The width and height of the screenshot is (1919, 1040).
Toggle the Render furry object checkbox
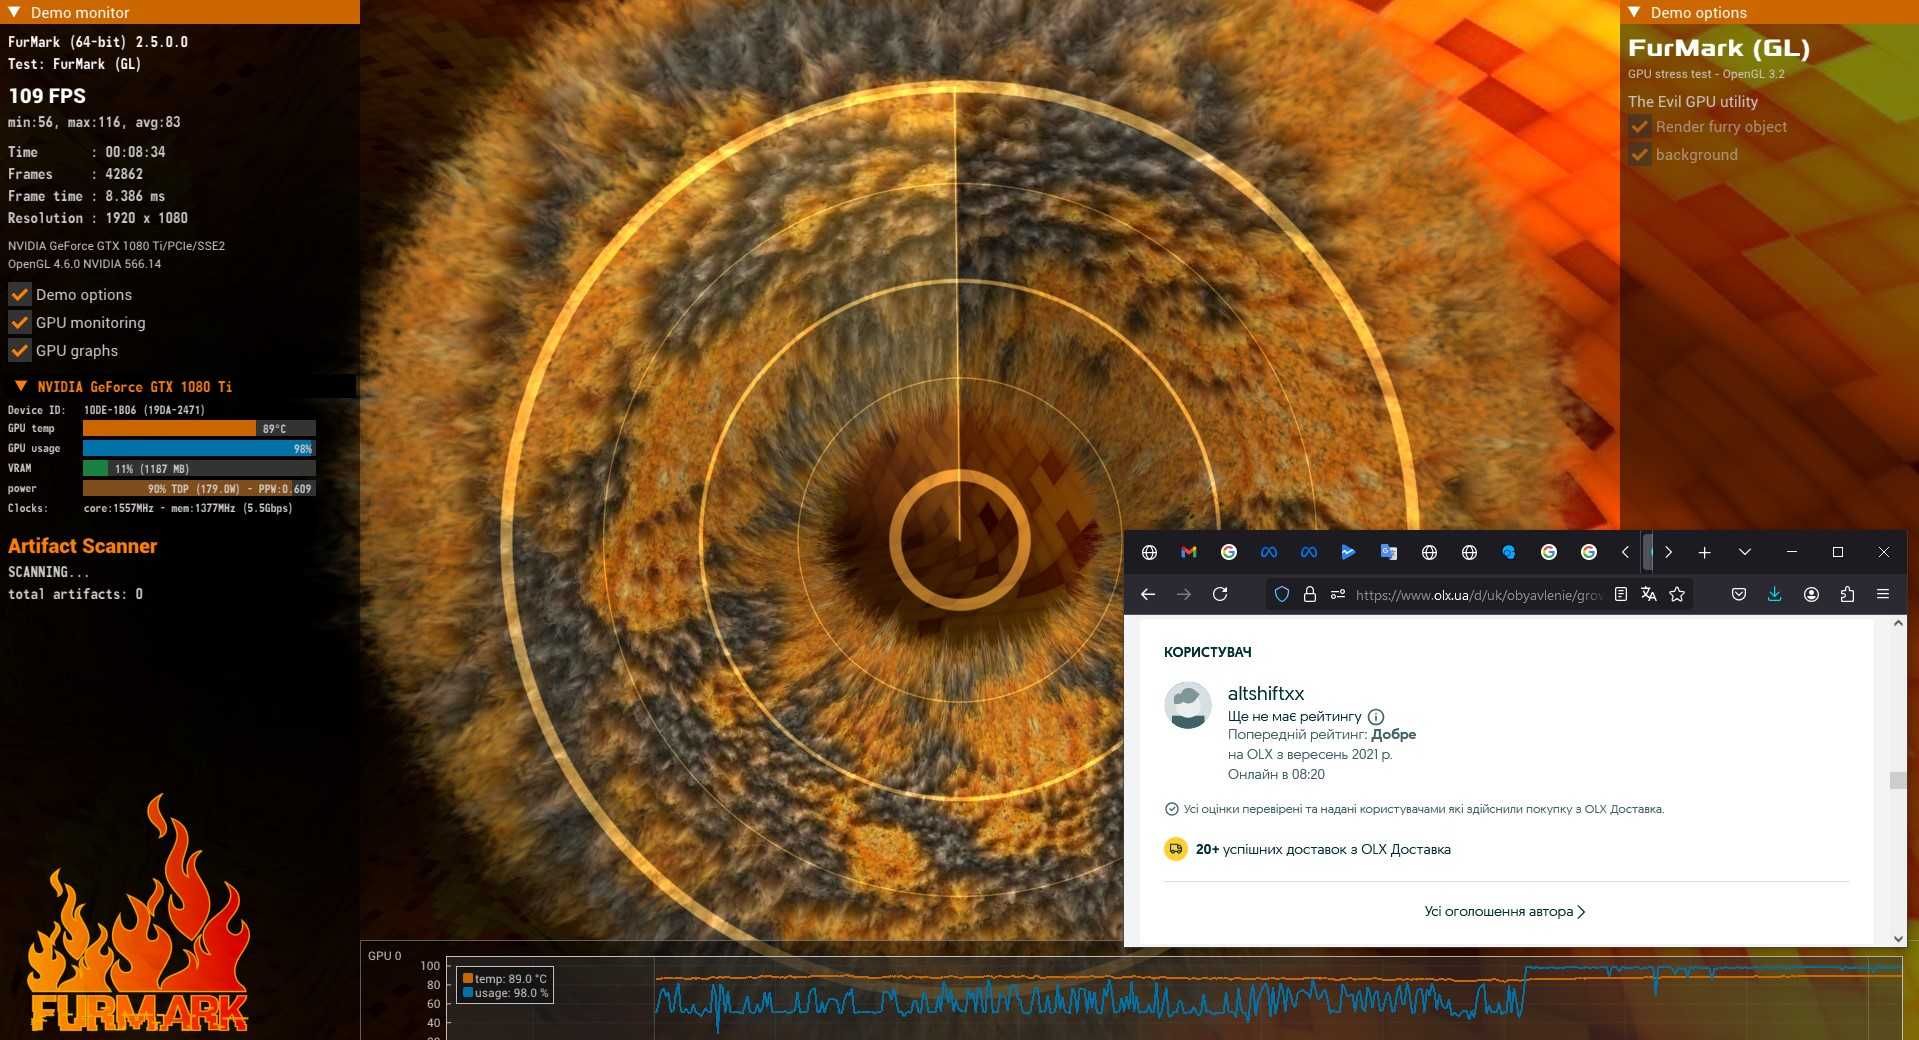pos(1639,126)
